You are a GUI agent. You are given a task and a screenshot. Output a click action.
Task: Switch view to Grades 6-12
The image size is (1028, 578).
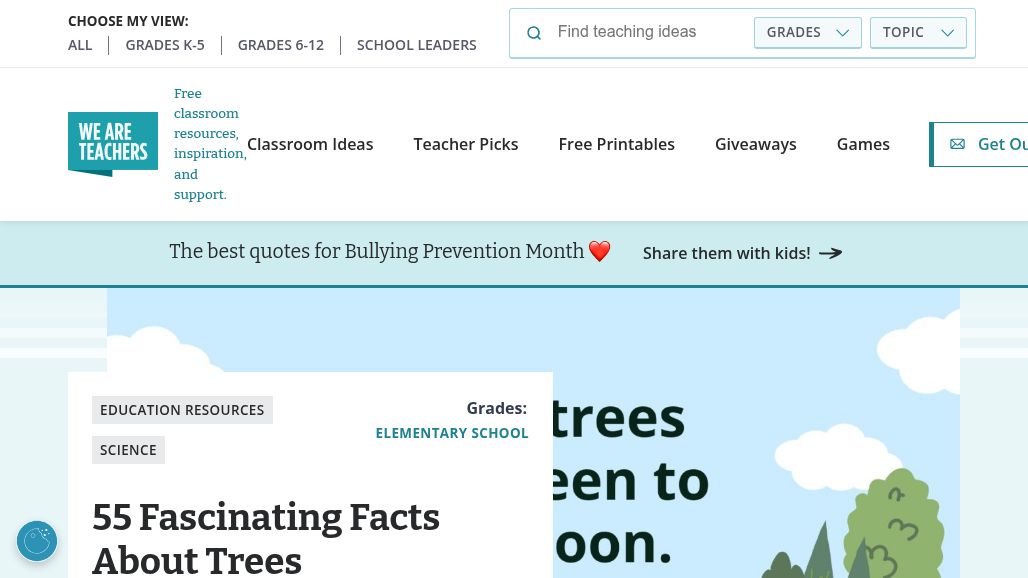click(x=281, y=45)
